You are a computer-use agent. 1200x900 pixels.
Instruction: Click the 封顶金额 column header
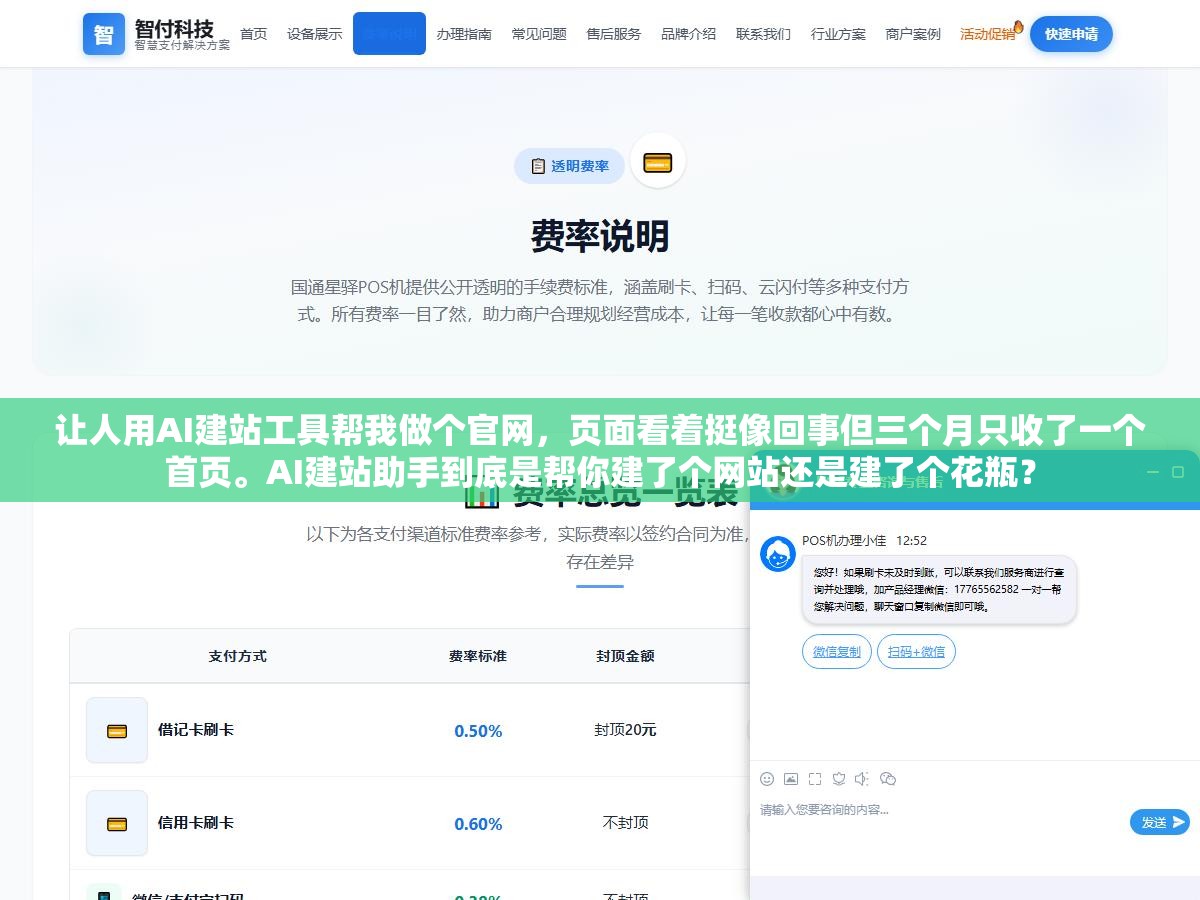tap(625, 656)
